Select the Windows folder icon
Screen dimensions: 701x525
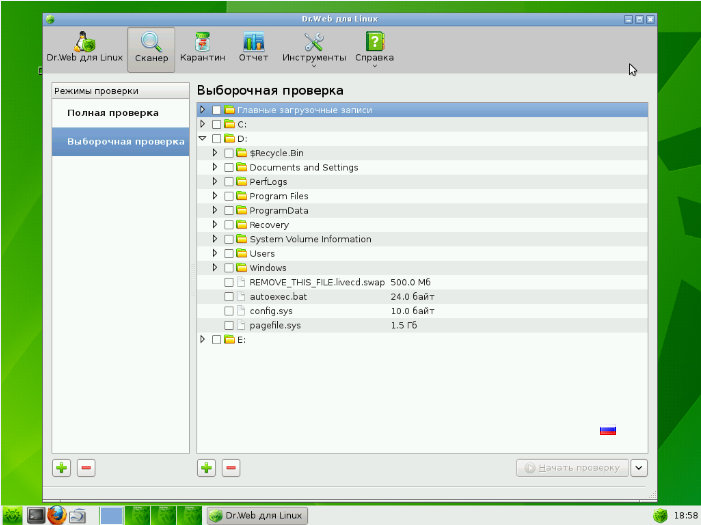241,268
